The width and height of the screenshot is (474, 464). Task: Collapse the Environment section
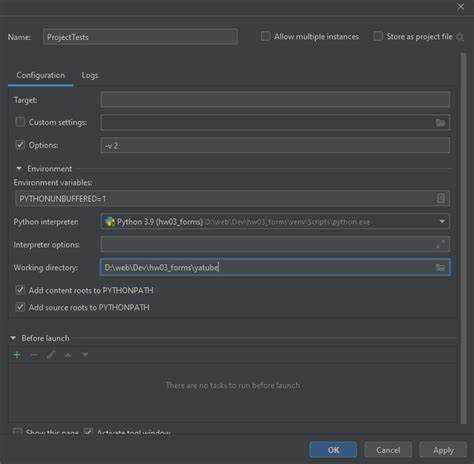(19, 169)
